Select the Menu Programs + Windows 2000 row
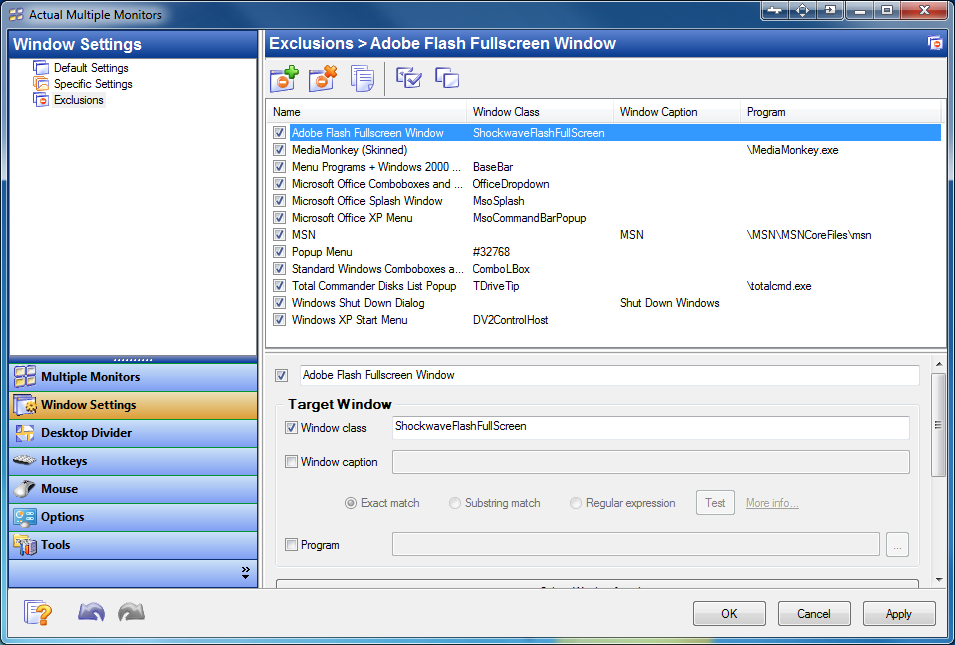The height and width of the screenshot is (645, 955). click(607, 167)
